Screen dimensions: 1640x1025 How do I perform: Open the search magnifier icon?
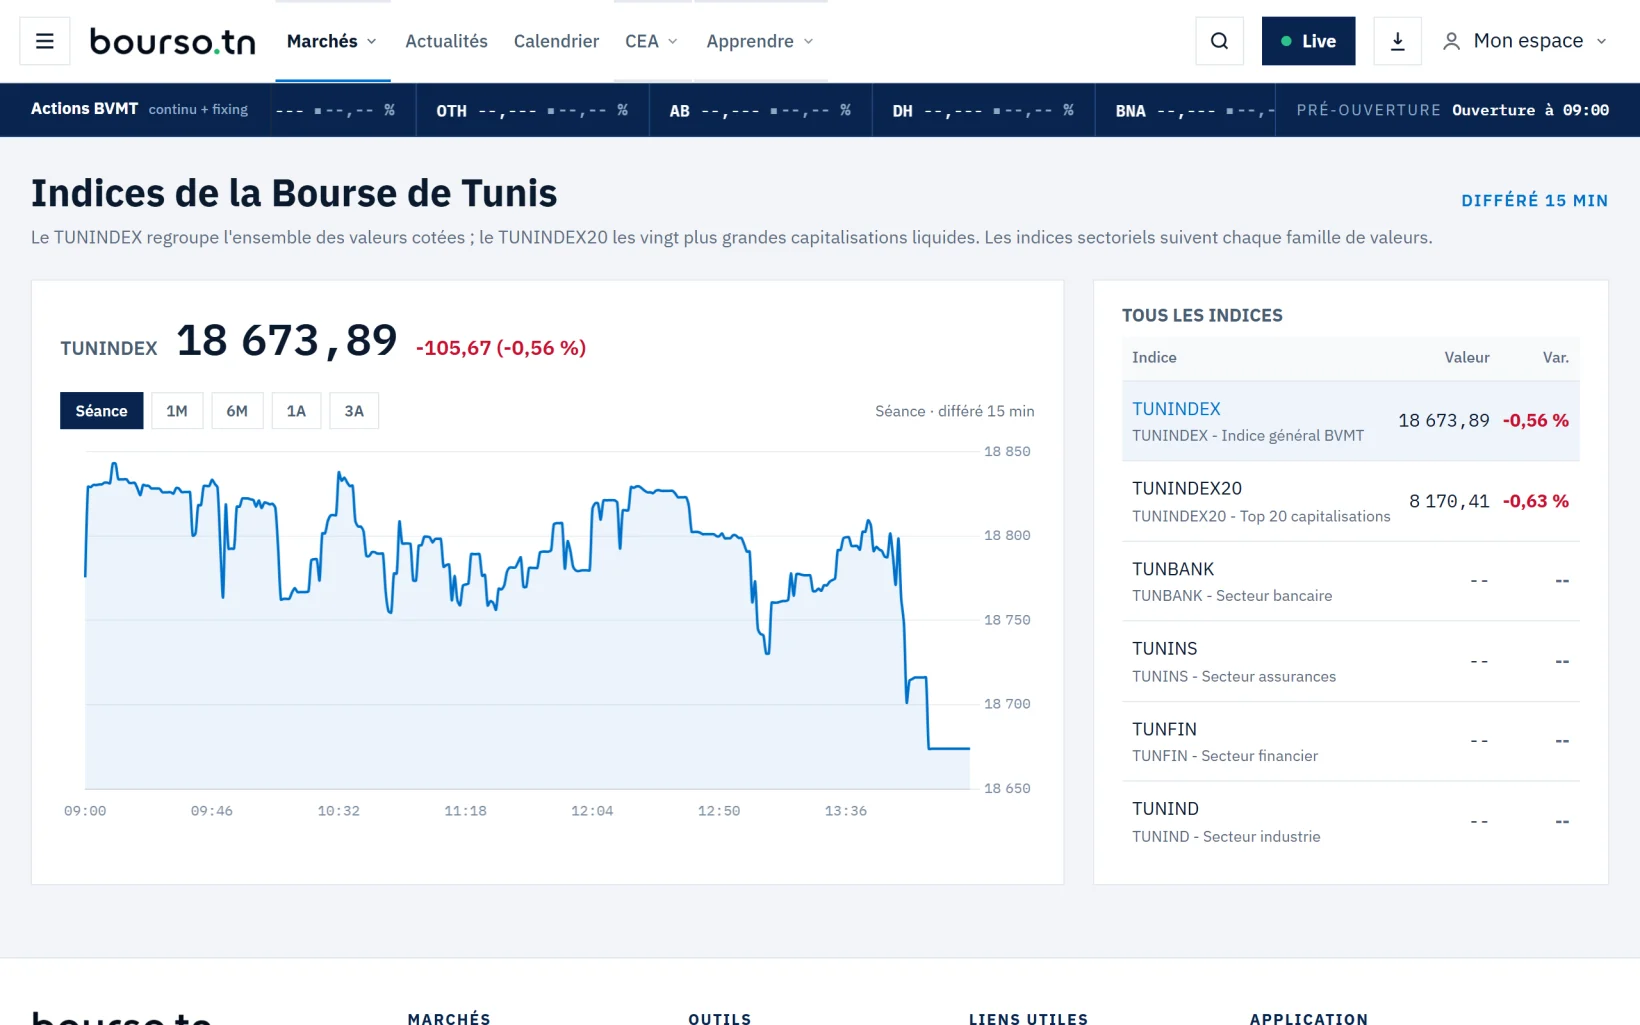[x=1219, y=41]
